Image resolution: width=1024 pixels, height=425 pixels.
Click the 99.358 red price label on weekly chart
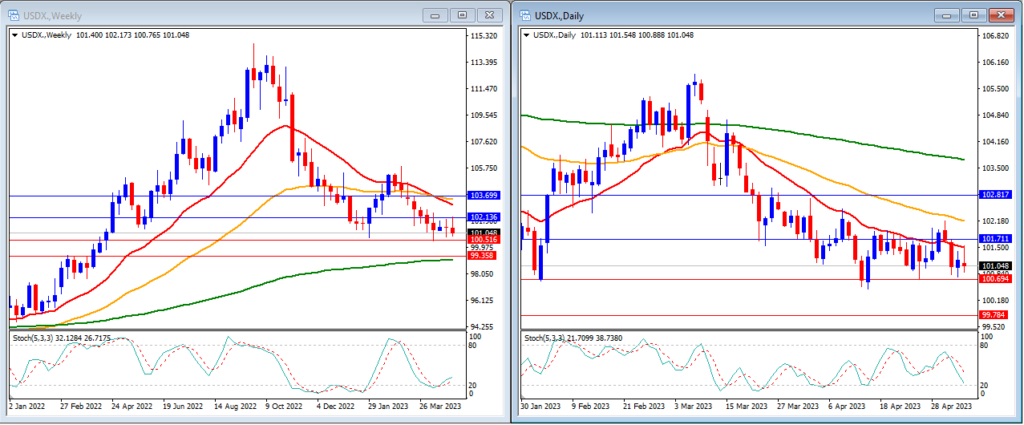tap(484, 255)
